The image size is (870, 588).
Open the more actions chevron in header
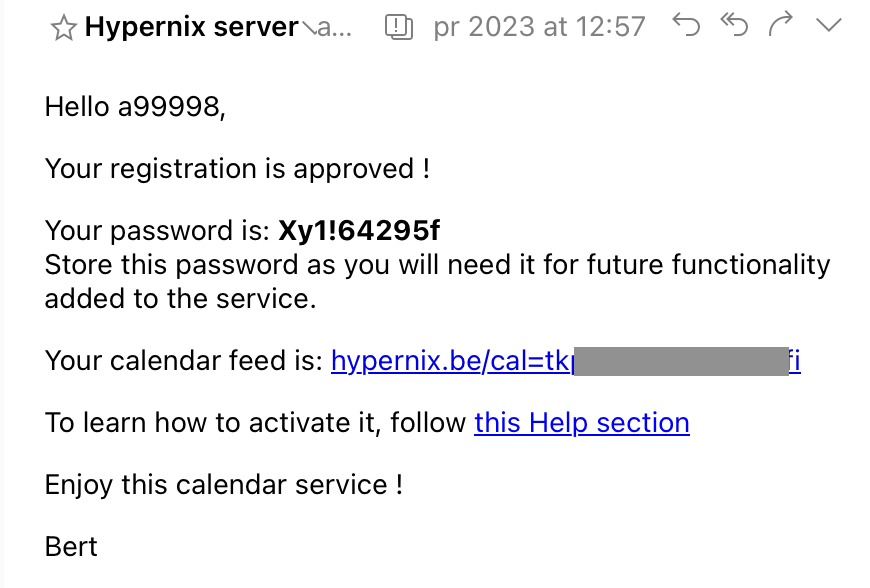[829, 25]
